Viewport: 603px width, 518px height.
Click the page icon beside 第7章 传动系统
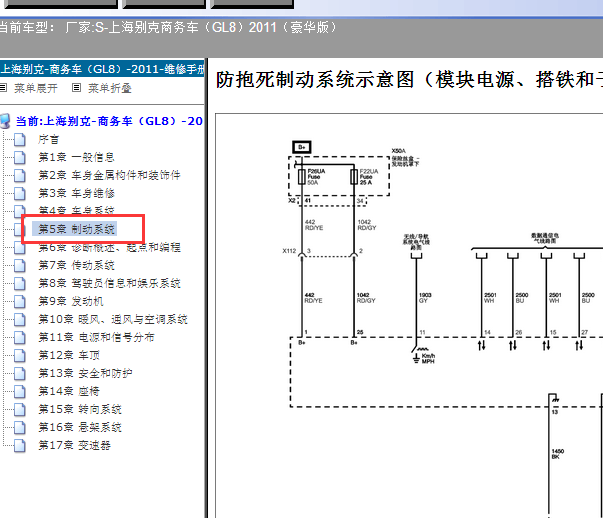coord(20,266)
